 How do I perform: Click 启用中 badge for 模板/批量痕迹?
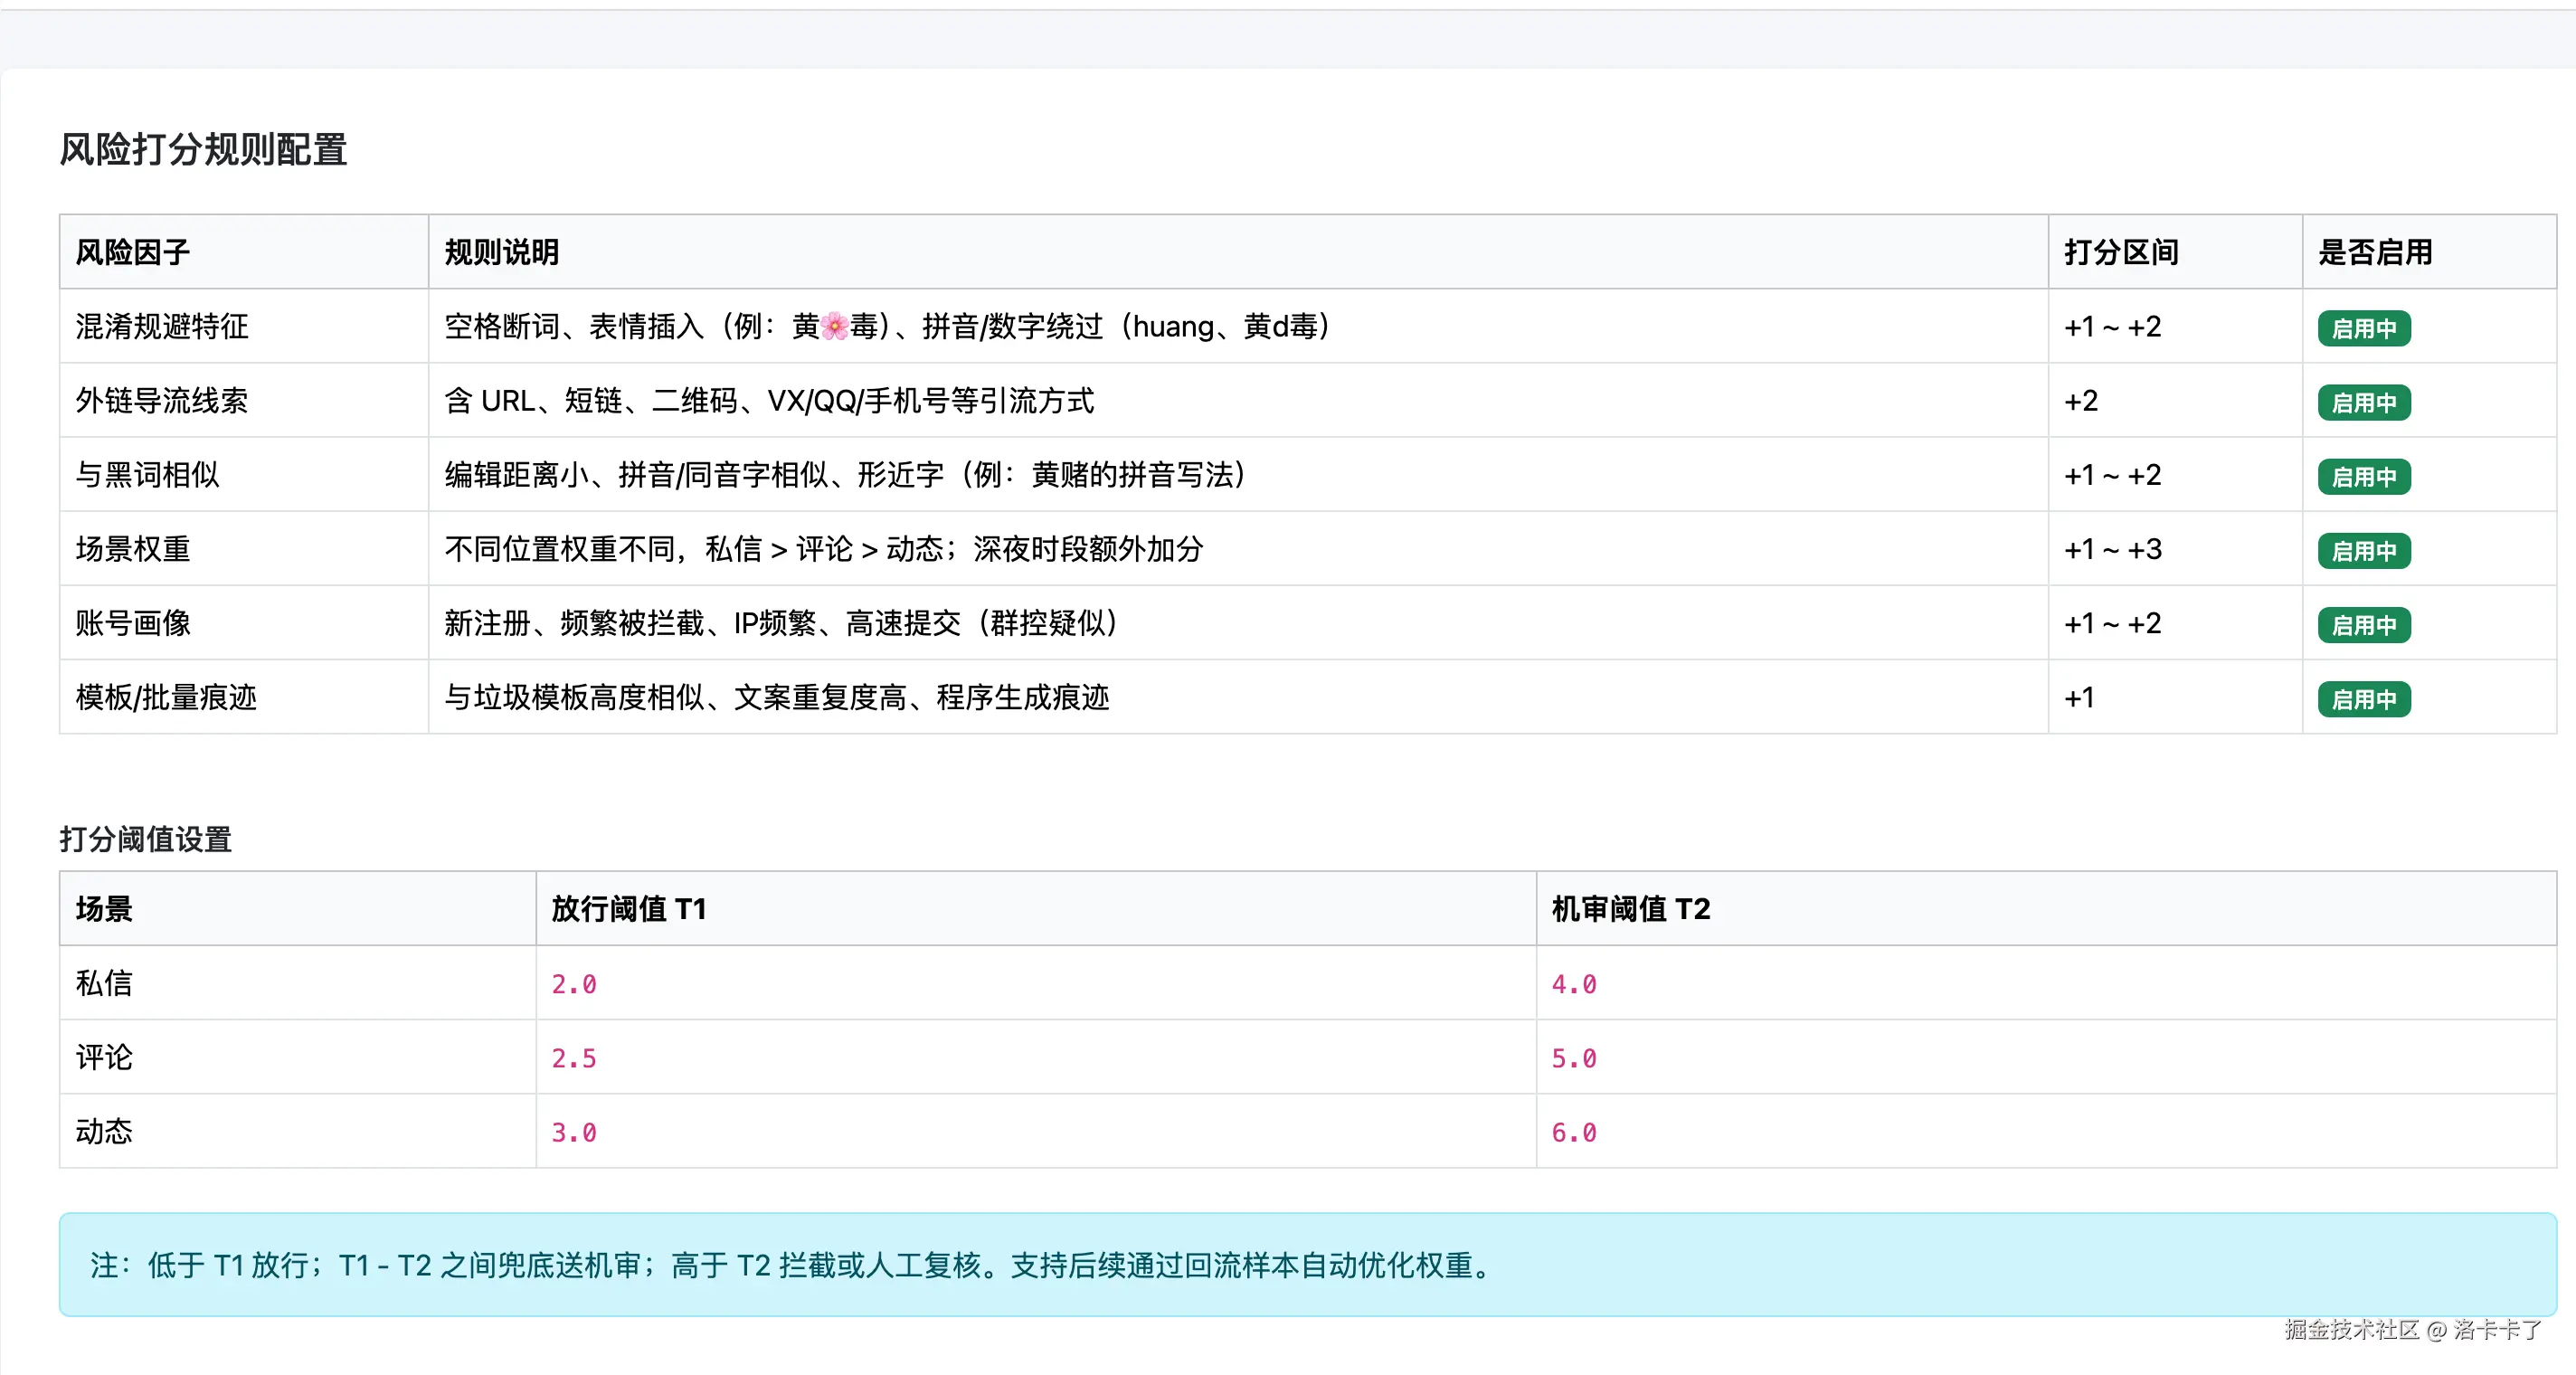point(2363,698)
